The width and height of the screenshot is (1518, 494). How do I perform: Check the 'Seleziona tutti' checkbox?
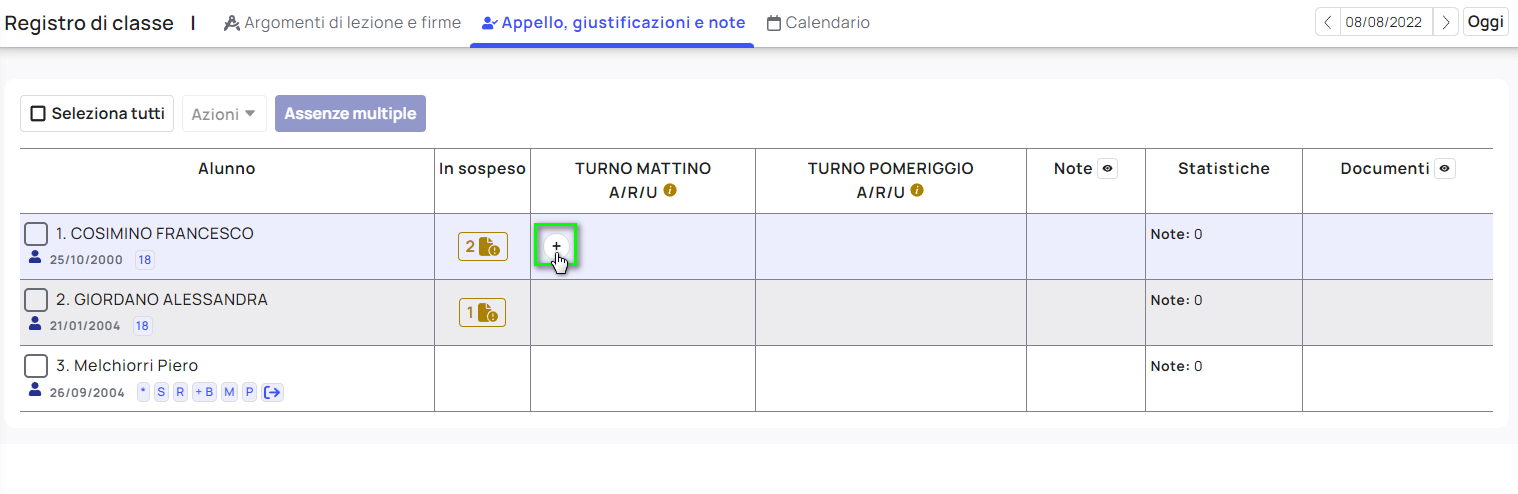click(38, 114)
